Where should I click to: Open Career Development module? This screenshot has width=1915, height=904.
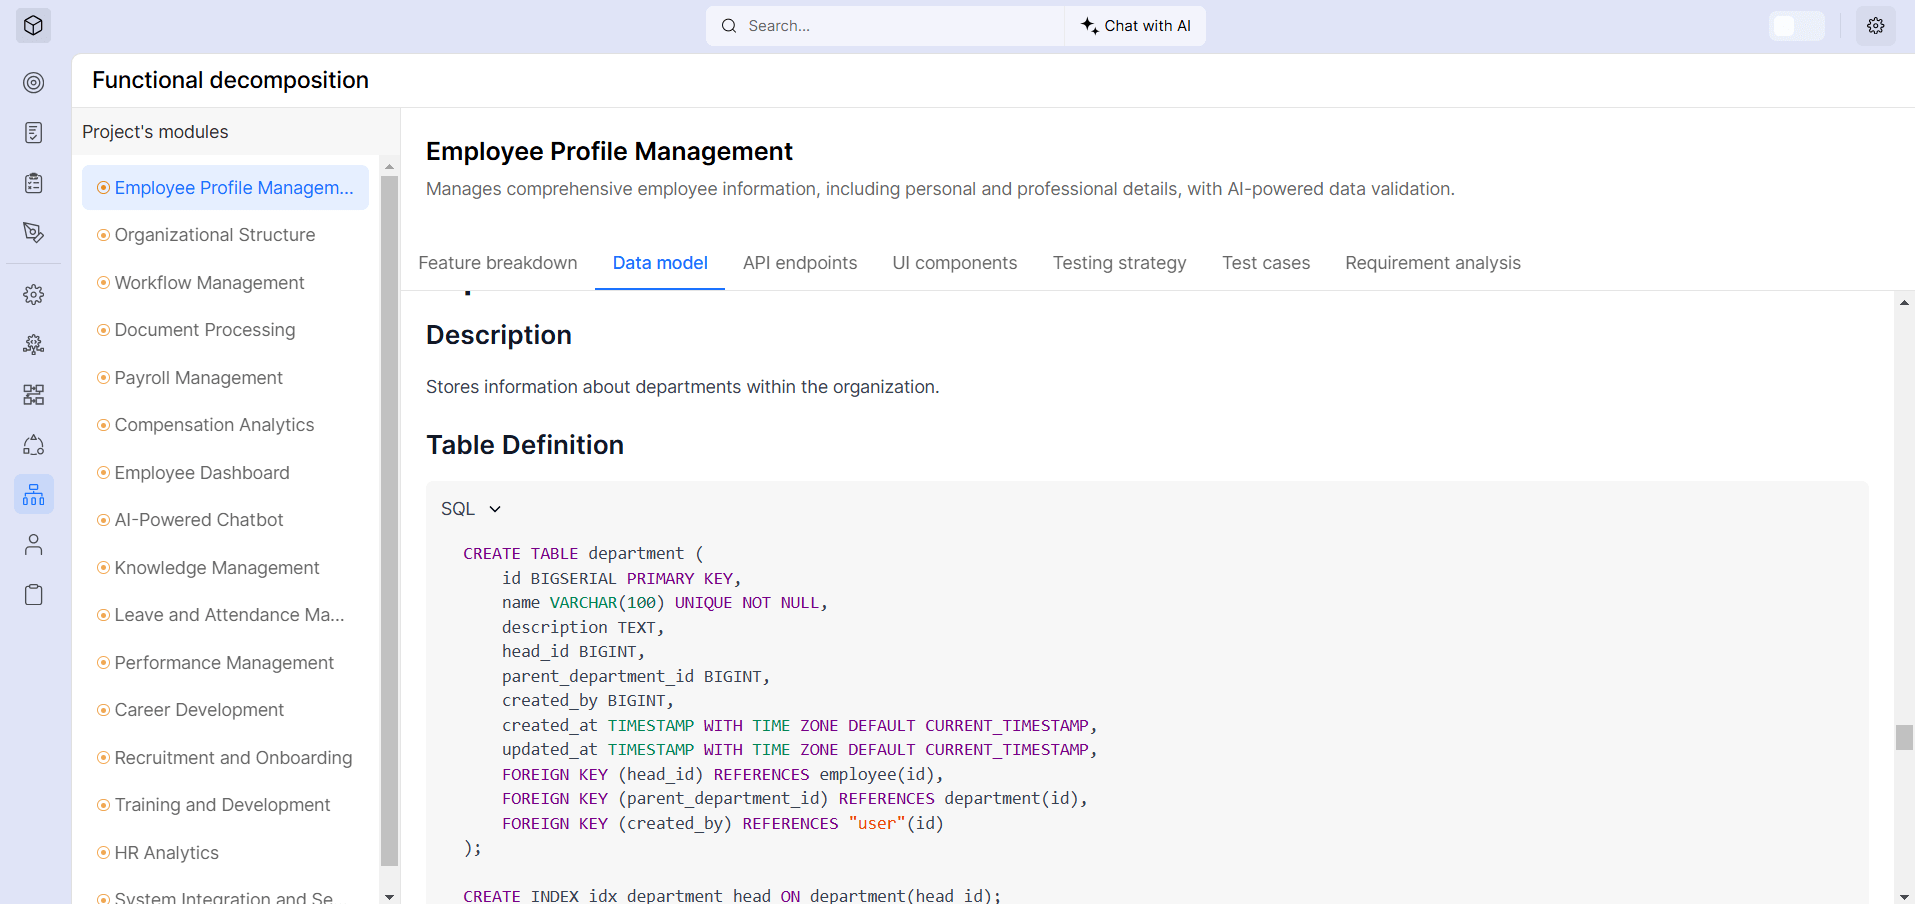pos(225,710)
